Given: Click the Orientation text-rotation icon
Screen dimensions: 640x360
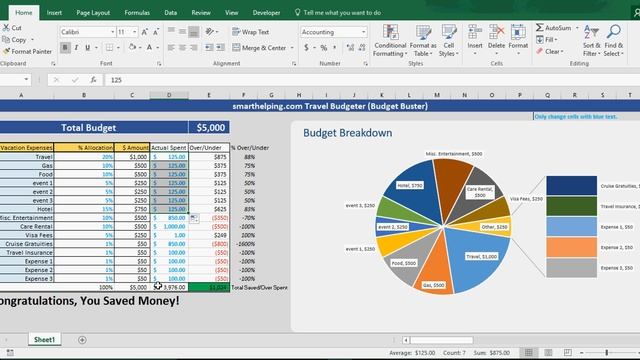Looking at the screenshot, I should tap(210, 31).
